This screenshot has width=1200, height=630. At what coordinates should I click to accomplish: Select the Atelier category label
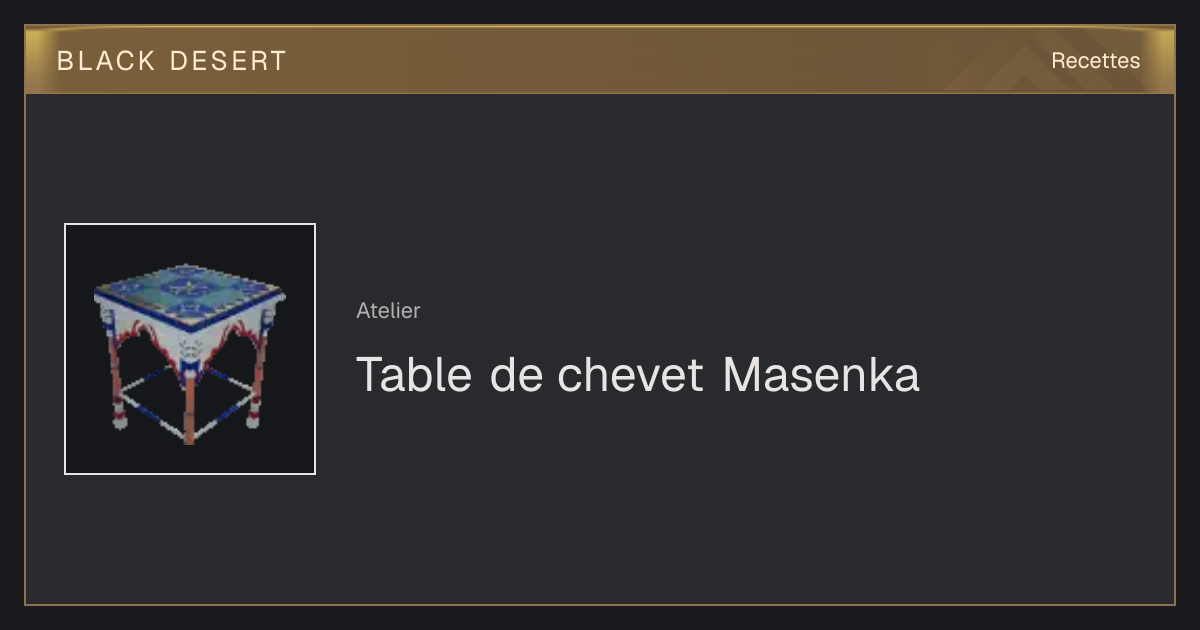(388, 310)
